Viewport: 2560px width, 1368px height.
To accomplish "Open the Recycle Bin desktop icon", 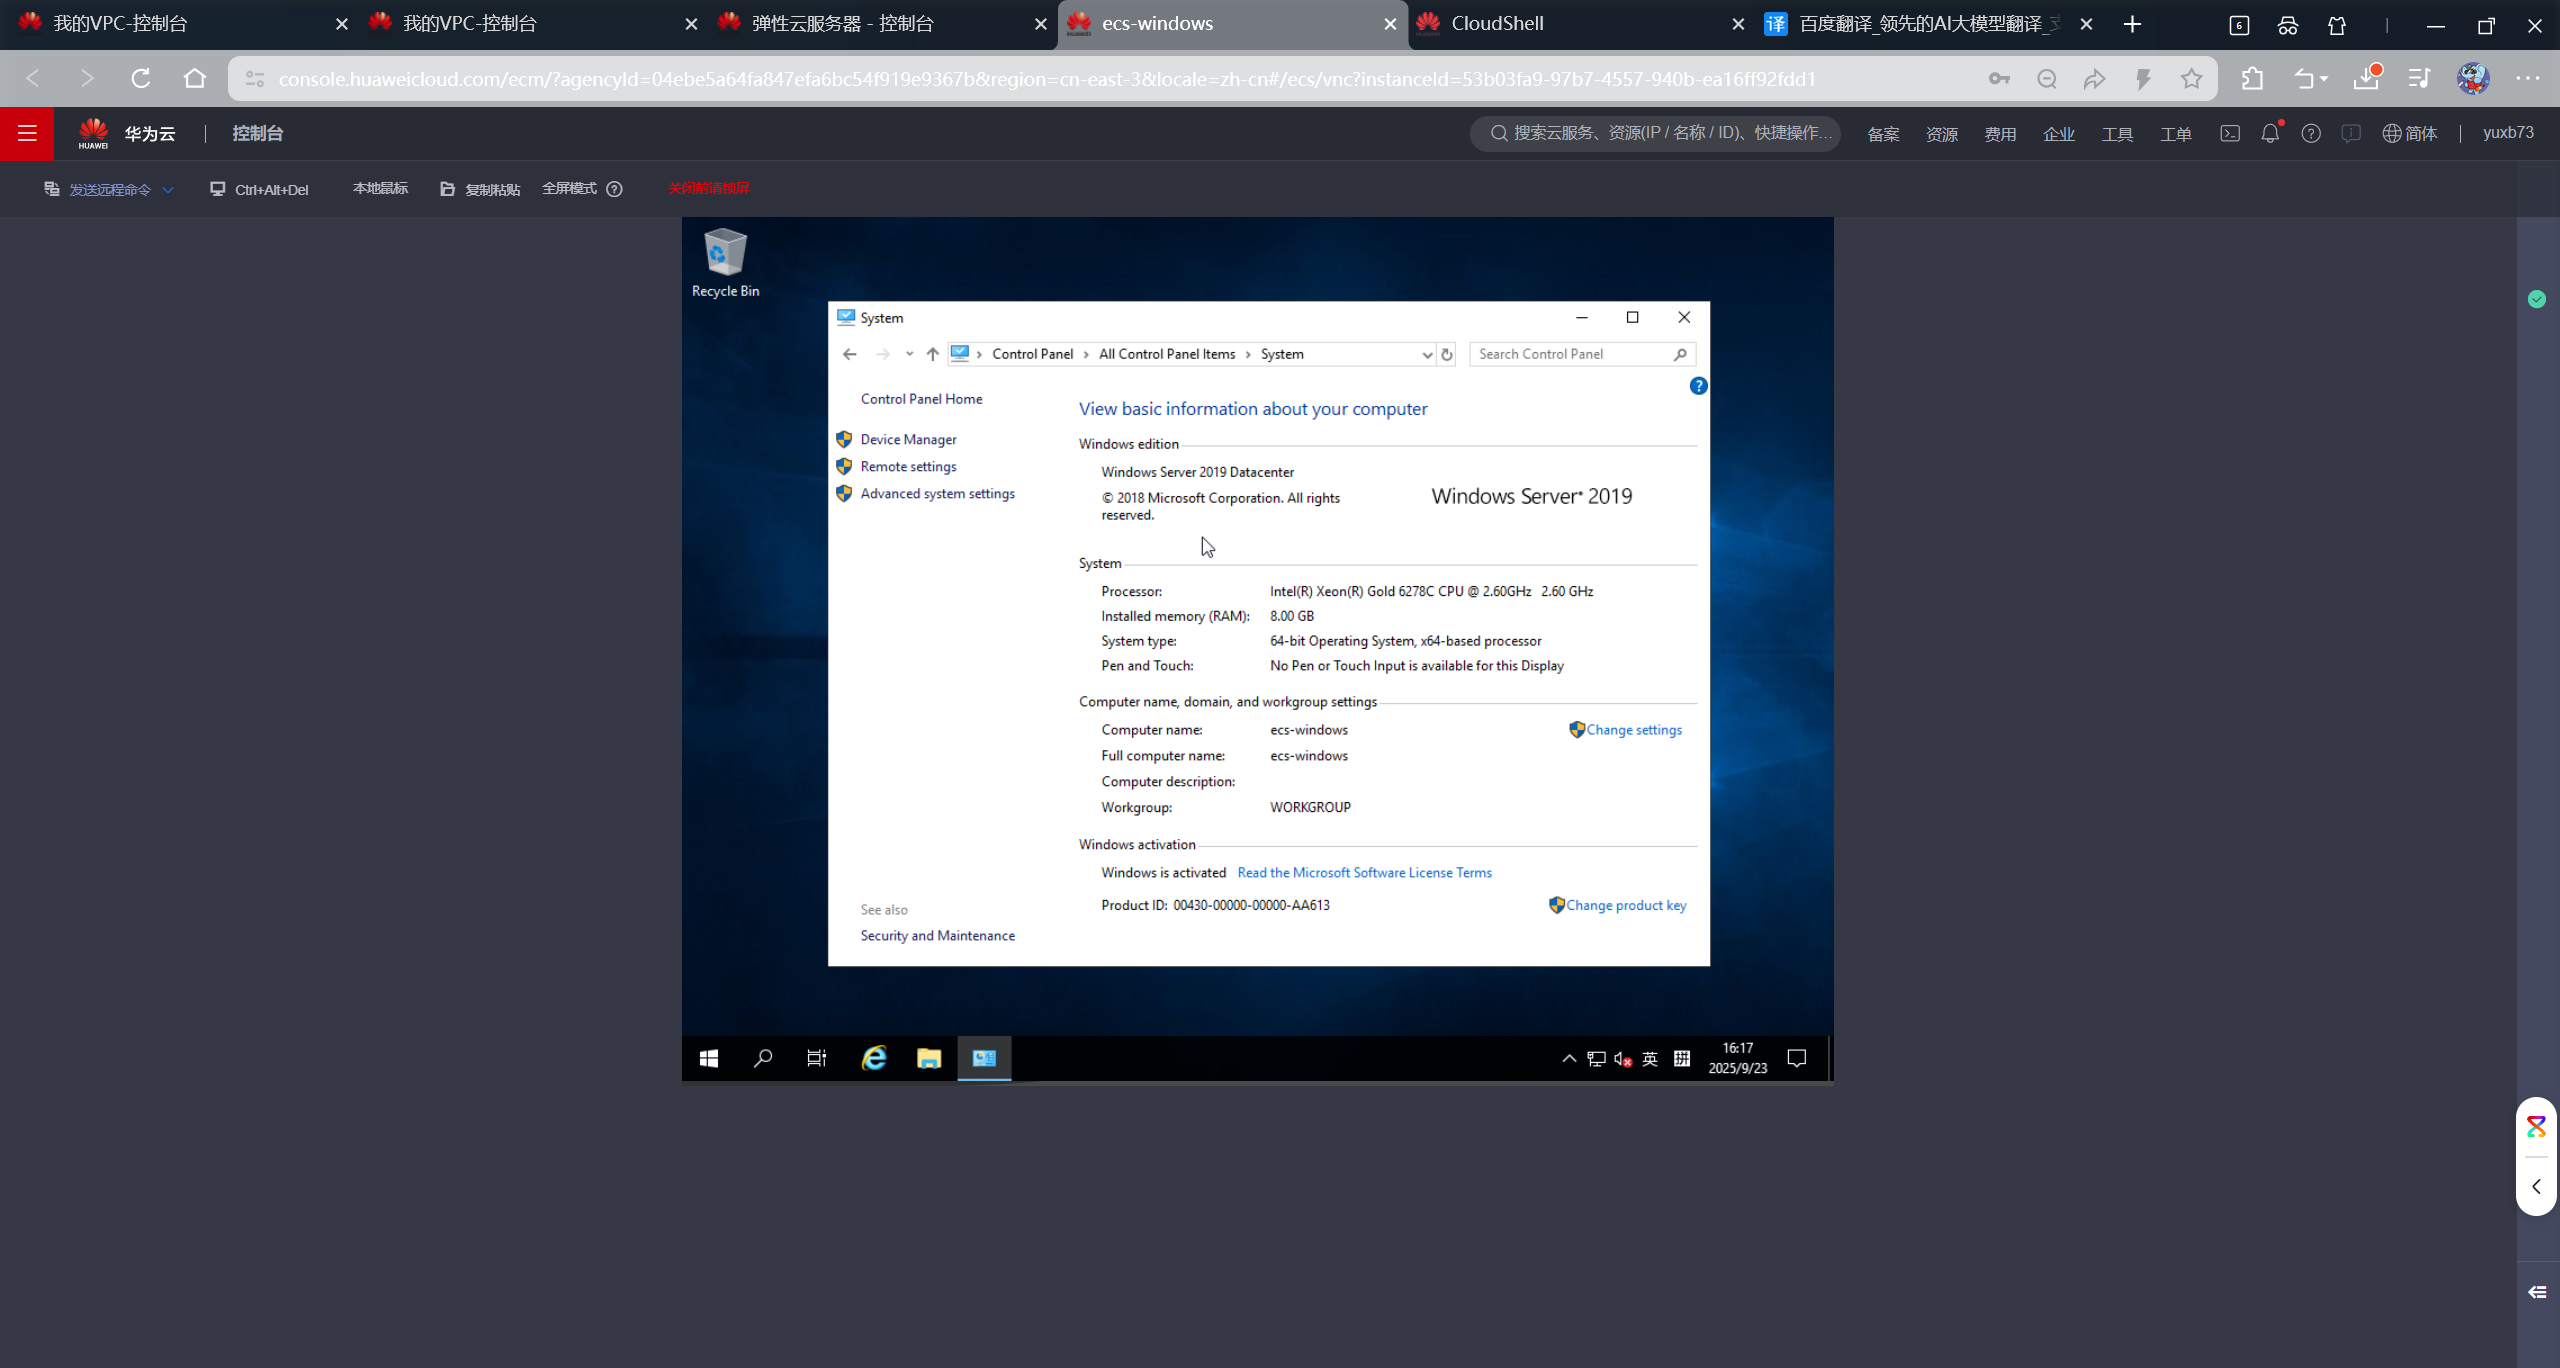I will pos(725,262).
